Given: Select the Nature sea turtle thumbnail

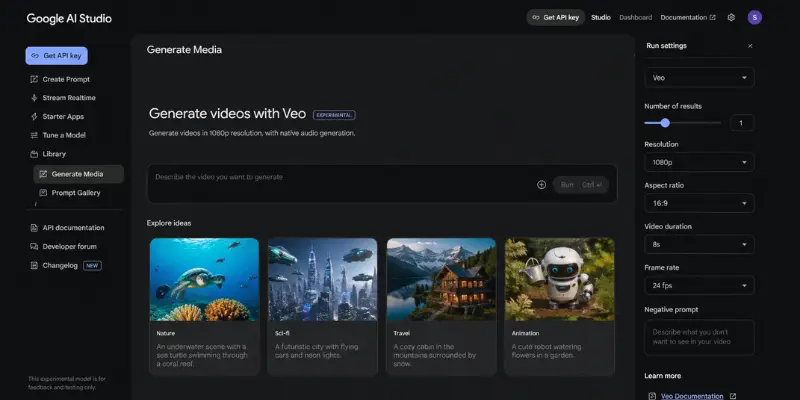Looking at the screenshot, I should 204,280.
